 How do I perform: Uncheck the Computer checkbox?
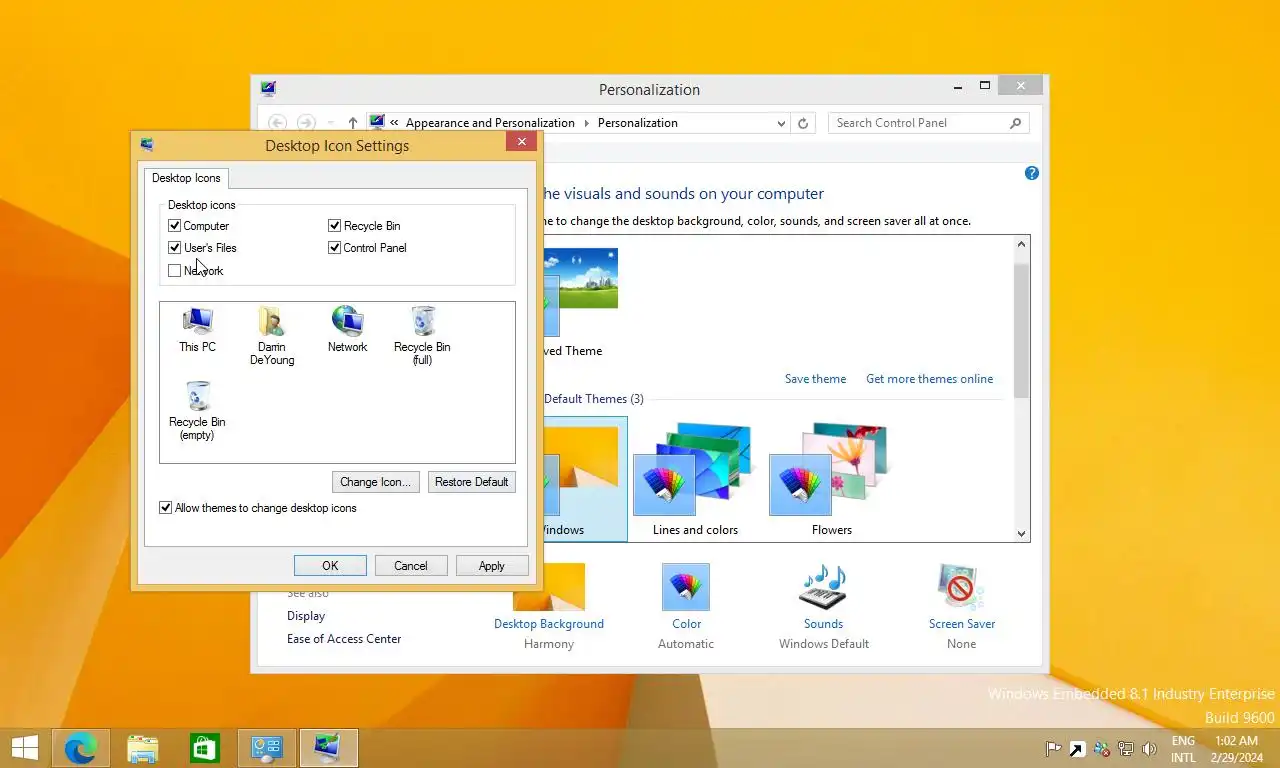175,226
